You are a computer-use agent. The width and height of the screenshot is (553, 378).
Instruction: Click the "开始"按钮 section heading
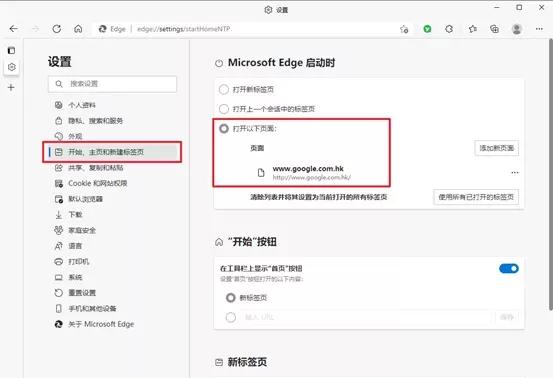(x=252, y=242)
